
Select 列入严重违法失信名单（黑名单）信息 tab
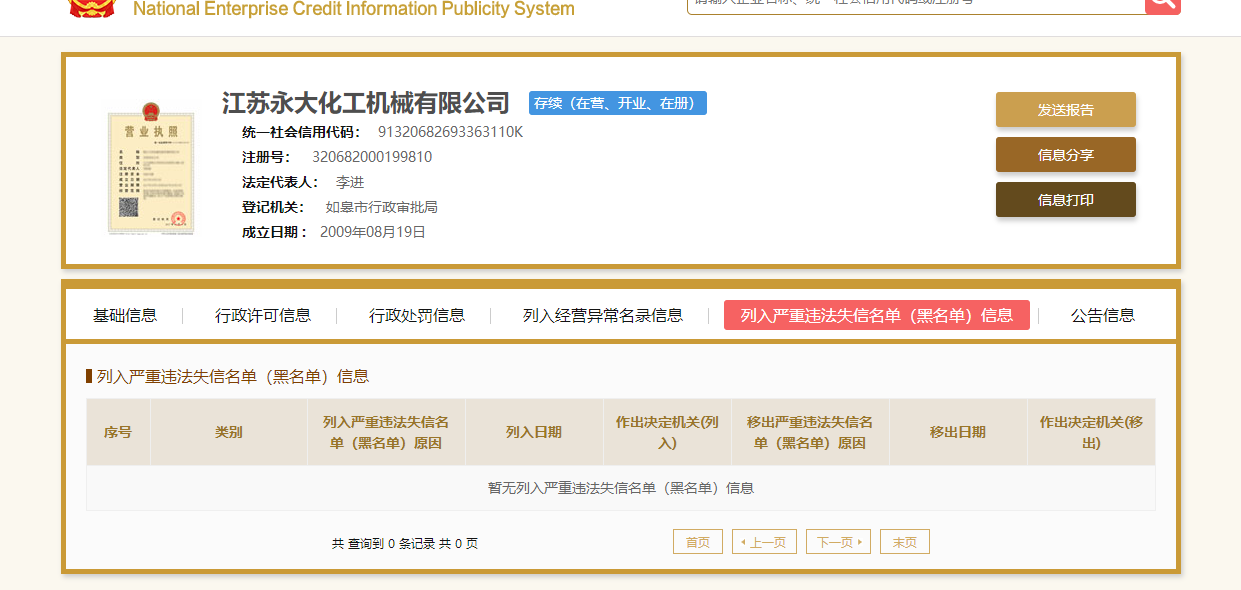(x=877, y=315)
